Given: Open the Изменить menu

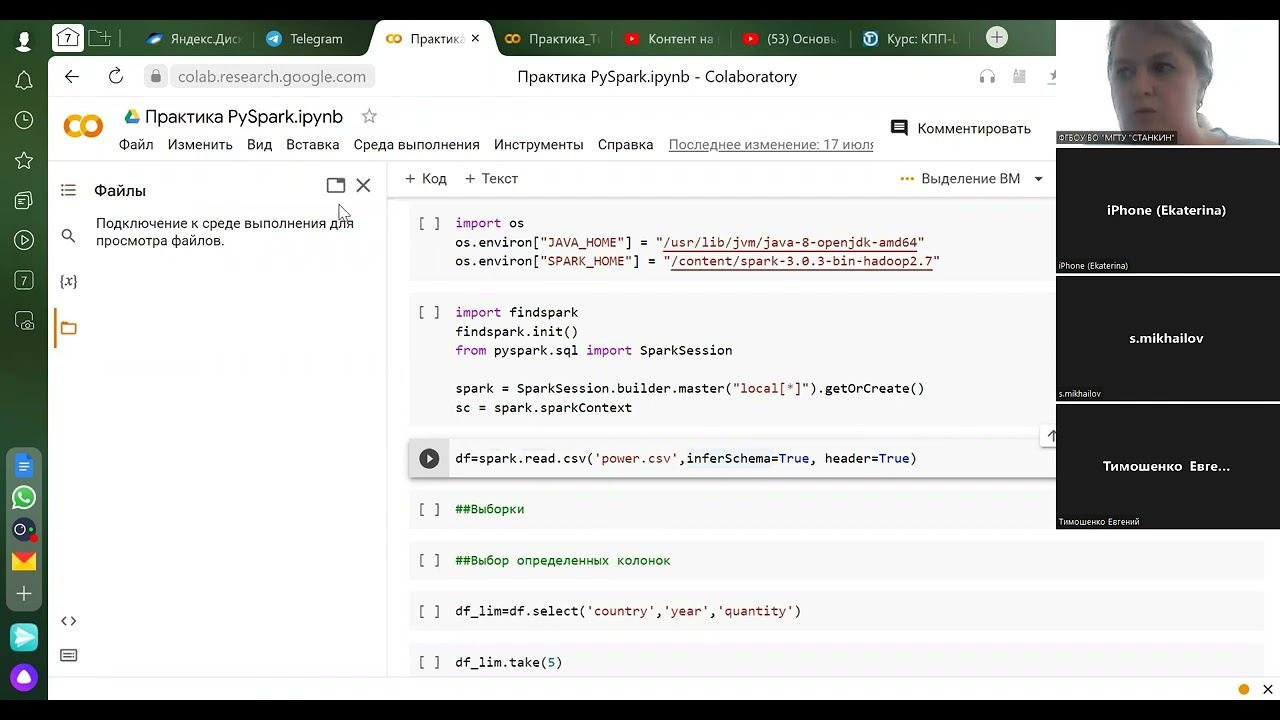Looking at the screenshot, I should coord(200,145).
